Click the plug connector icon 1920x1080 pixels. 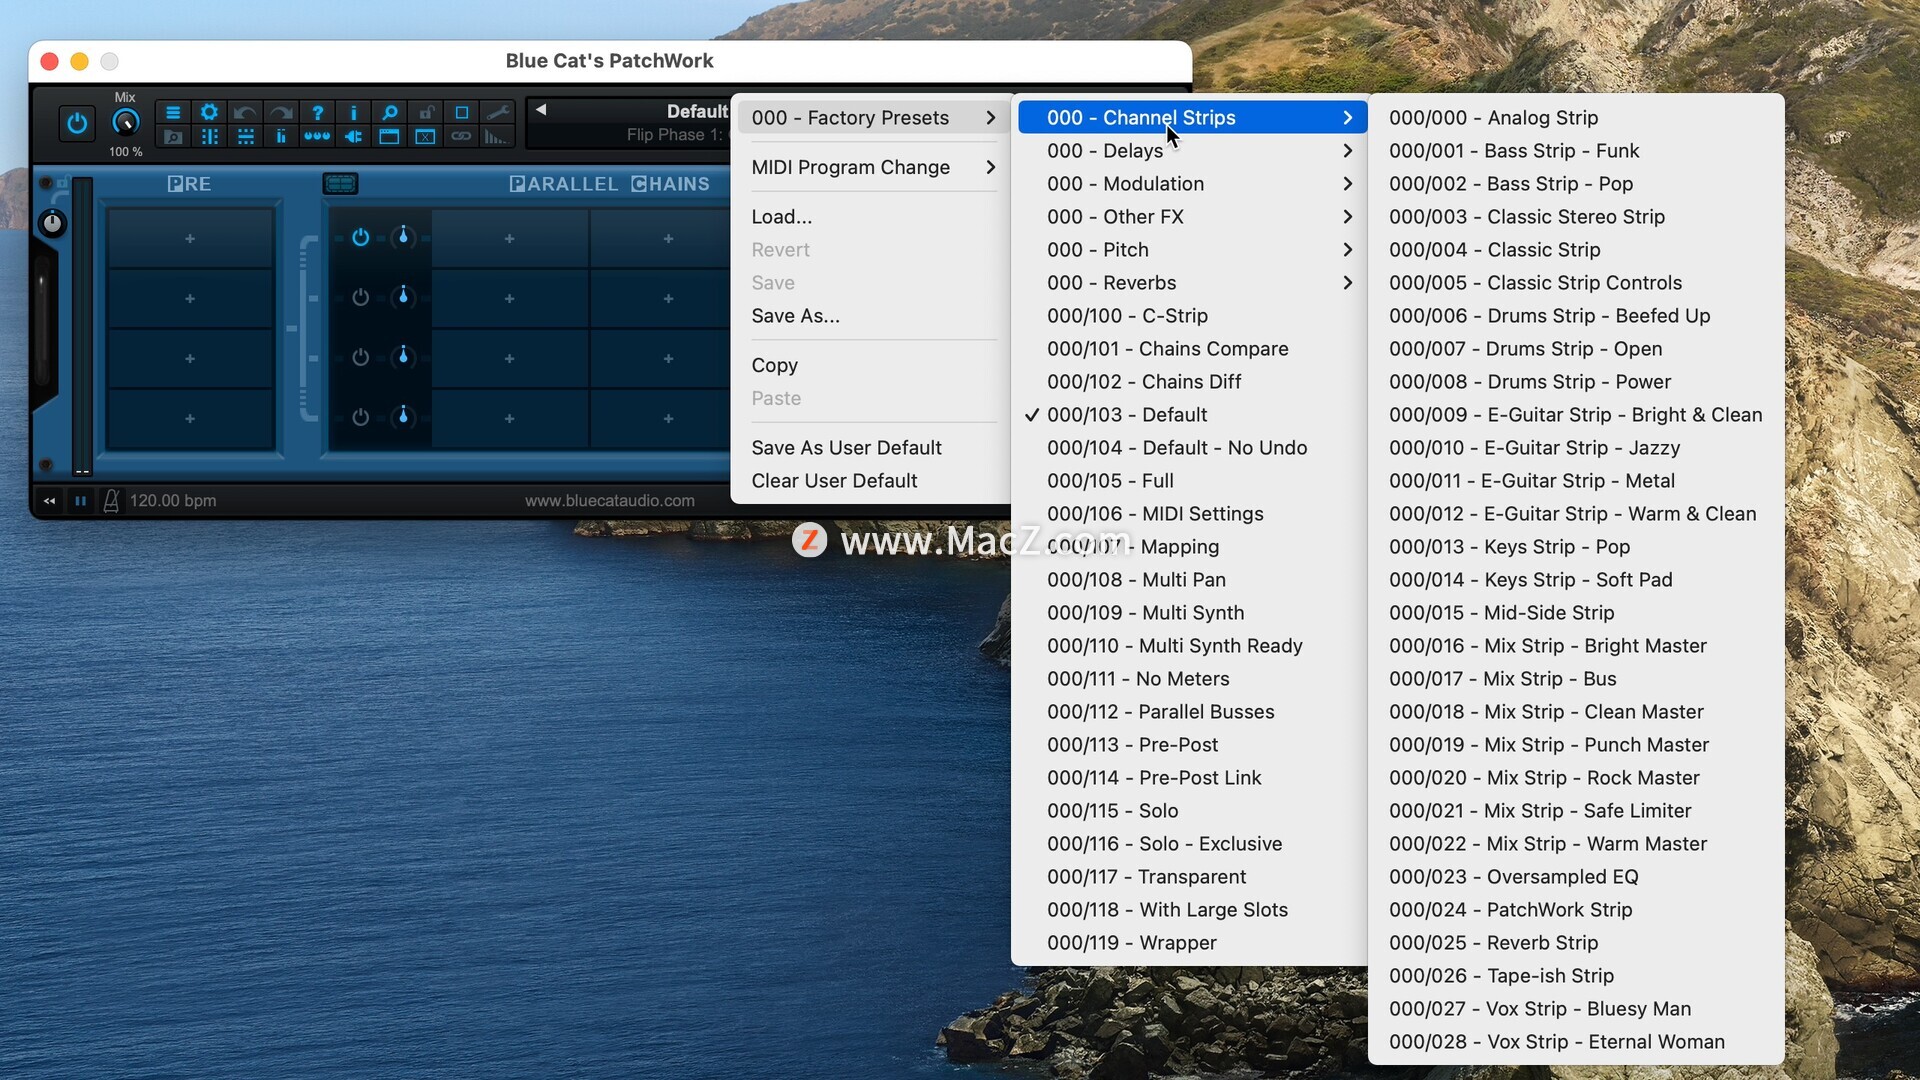coord(353,136)
